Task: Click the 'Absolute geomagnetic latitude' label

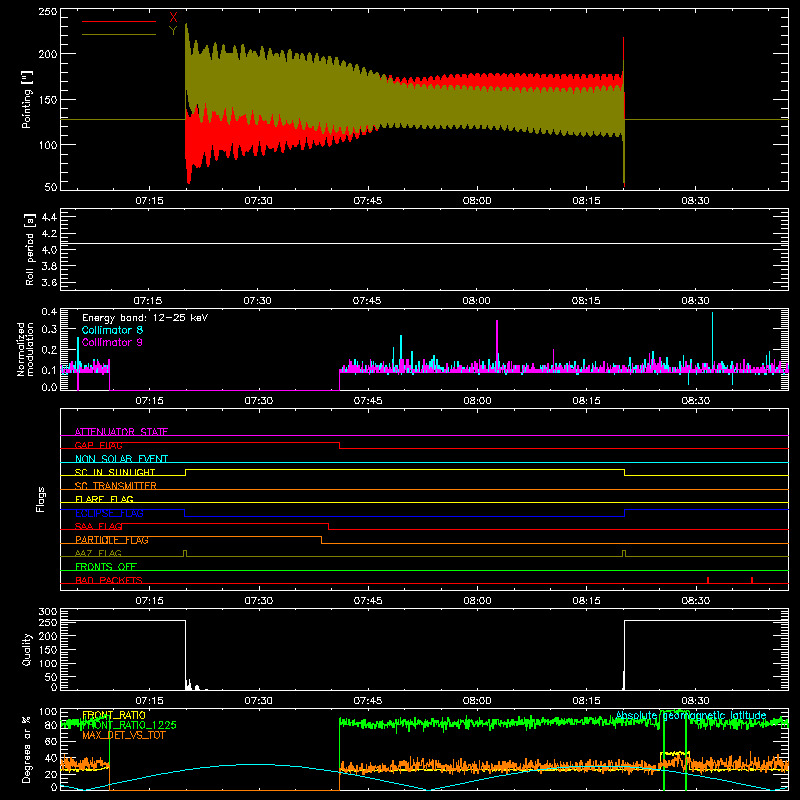Action: [x=691, y=715]
